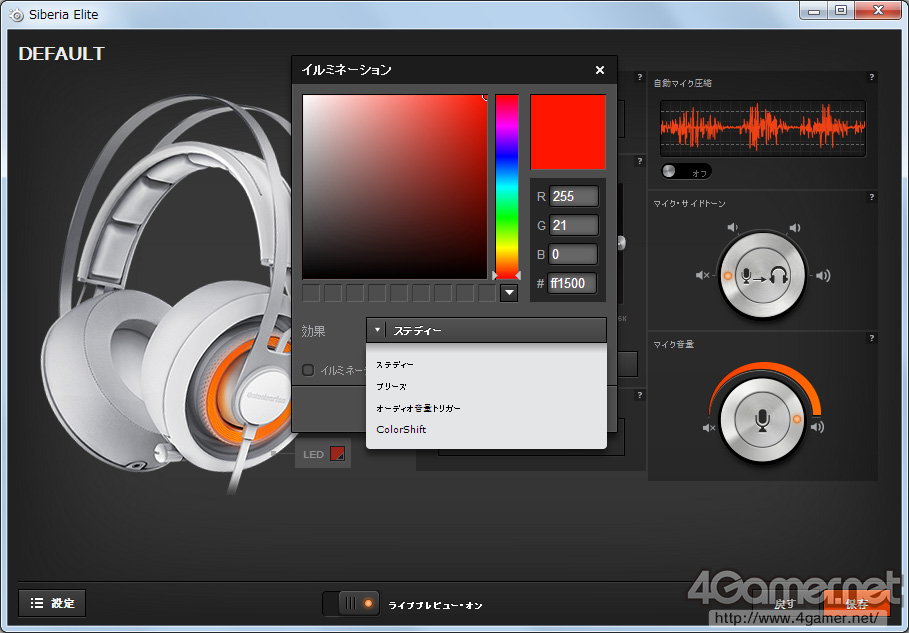Click the orange 保存 save button

pyautogui.click(x=856, y=604)
